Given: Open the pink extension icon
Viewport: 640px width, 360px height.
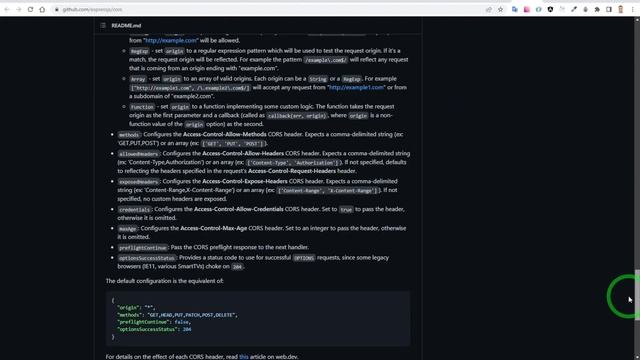Looking at the screenshot, I should click(x=527, y=9).
